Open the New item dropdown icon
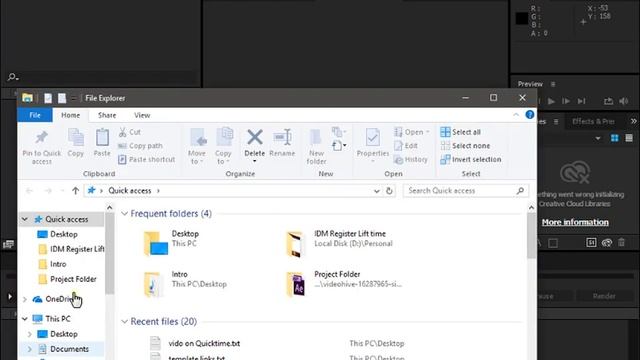This screenshot has width=640, height=360. pos(338,132)
